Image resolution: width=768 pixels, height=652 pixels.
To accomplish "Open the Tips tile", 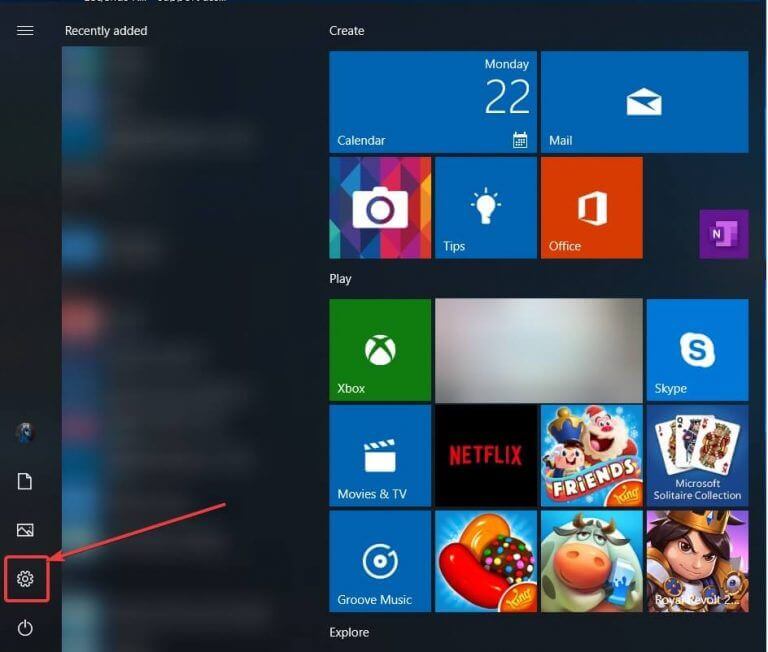I will click(486, 208).
